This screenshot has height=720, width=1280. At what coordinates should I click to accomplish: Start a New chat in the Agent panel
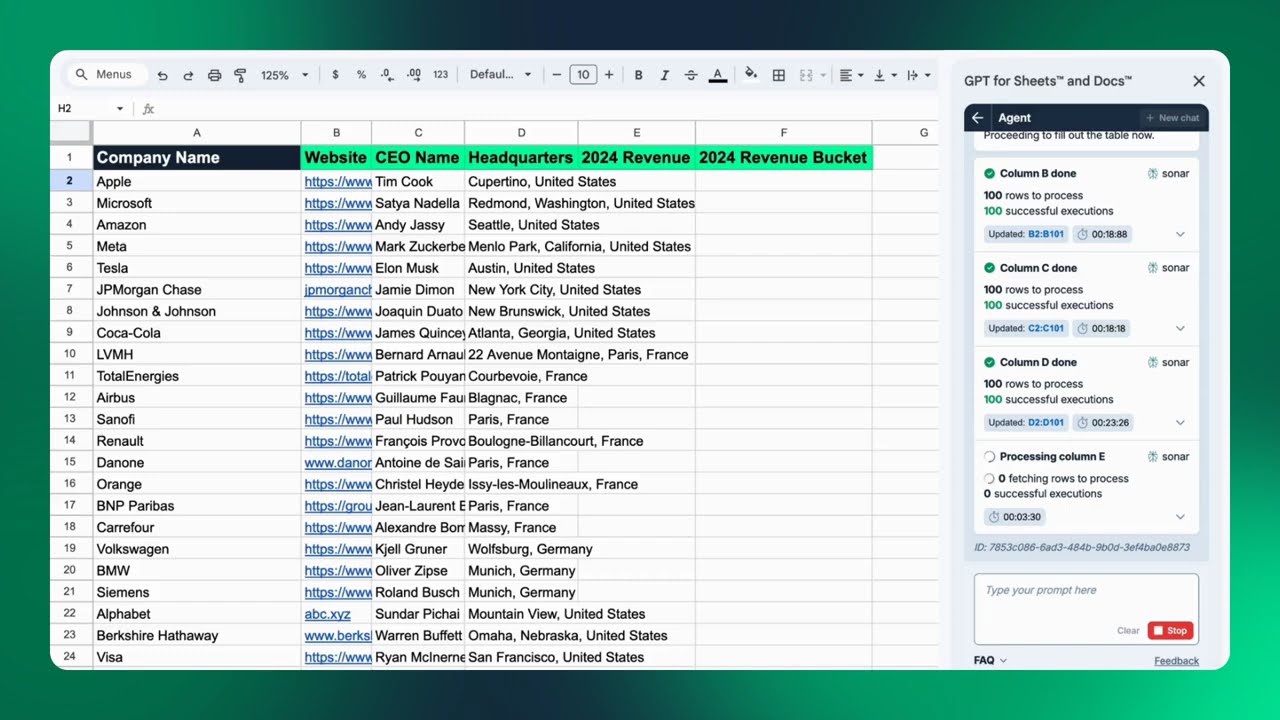click(x=1172, y=118)
